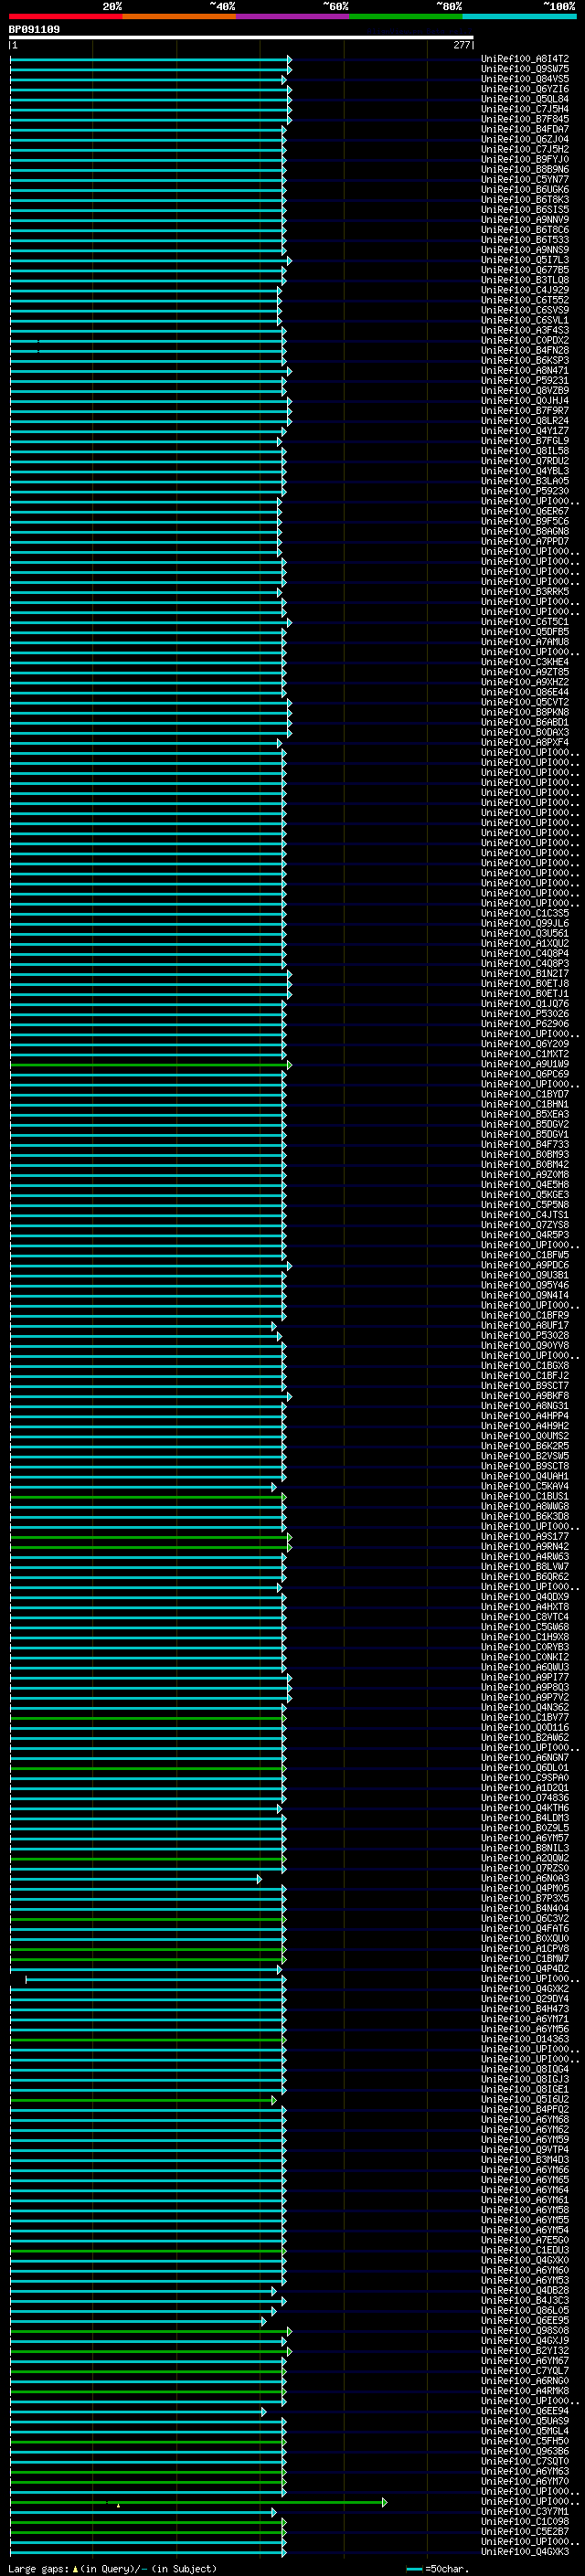This screenshot has height=2576, width=585.
Task: Open hit UniRef100_B9F5C6
Action: tap(525, 521)
